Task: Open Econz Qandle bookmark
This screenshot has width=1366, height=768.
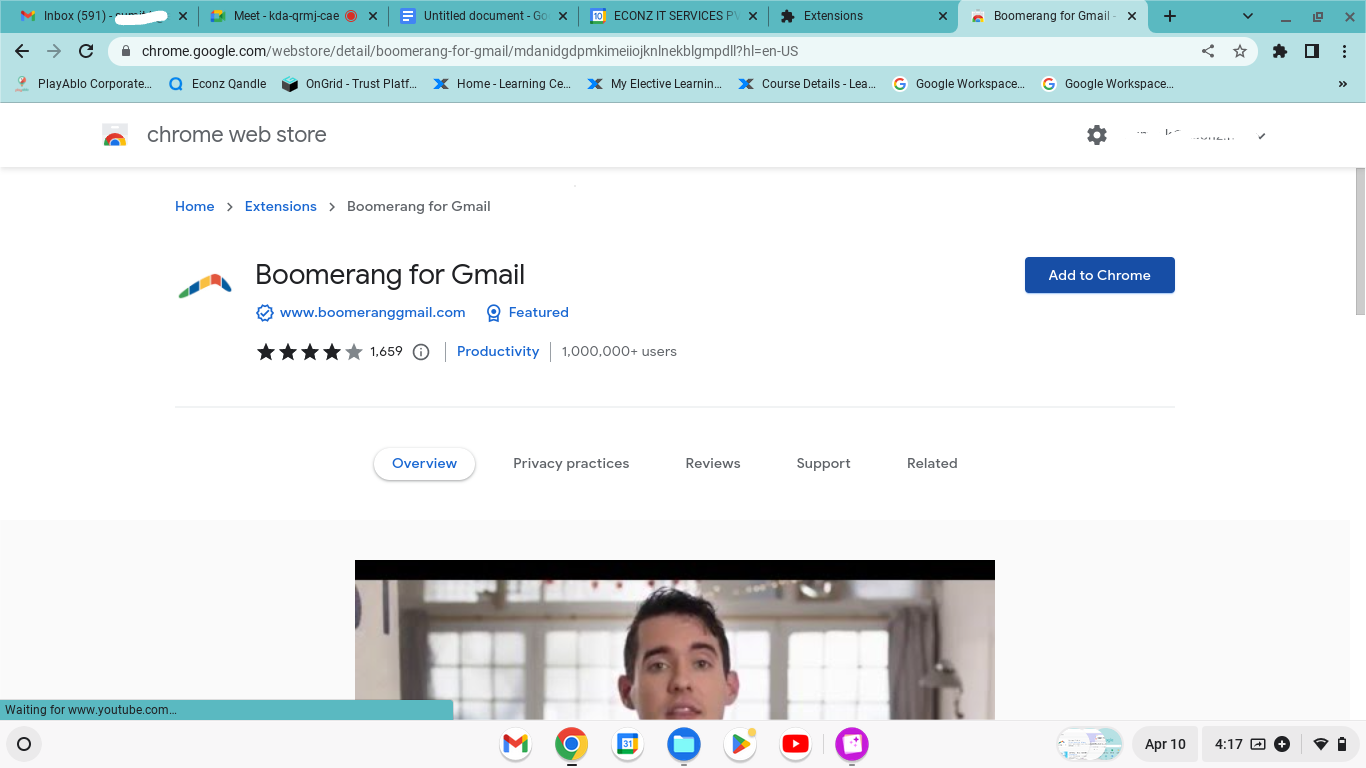Action: coord(217,84)
